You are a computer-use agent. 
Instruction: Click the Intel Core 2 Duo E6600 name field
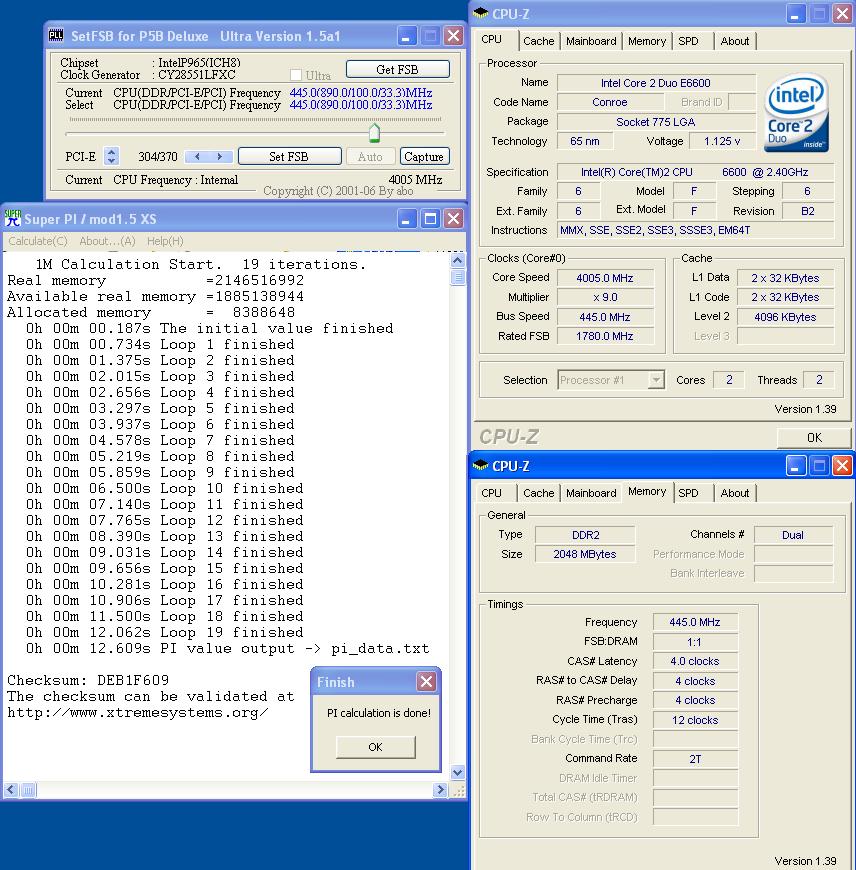point(656,83)
